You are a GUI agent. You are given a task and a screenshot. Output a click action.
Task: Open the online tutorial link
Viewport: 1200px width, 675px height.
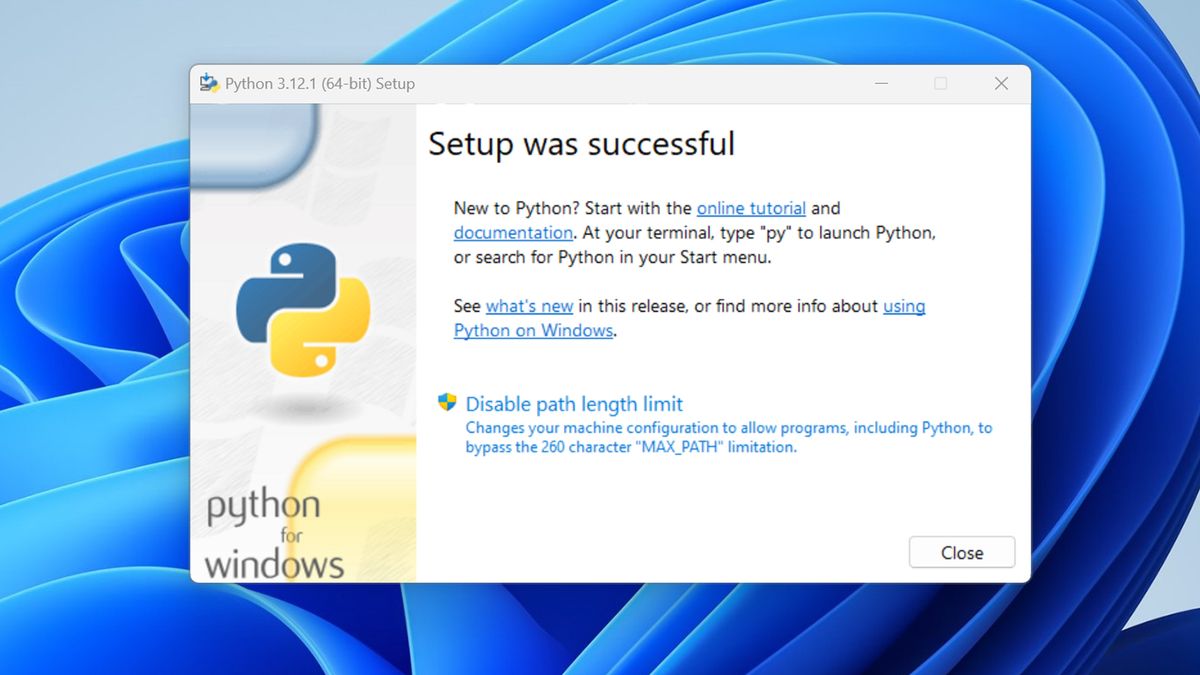pyautogui.click(x=751, y=208)
